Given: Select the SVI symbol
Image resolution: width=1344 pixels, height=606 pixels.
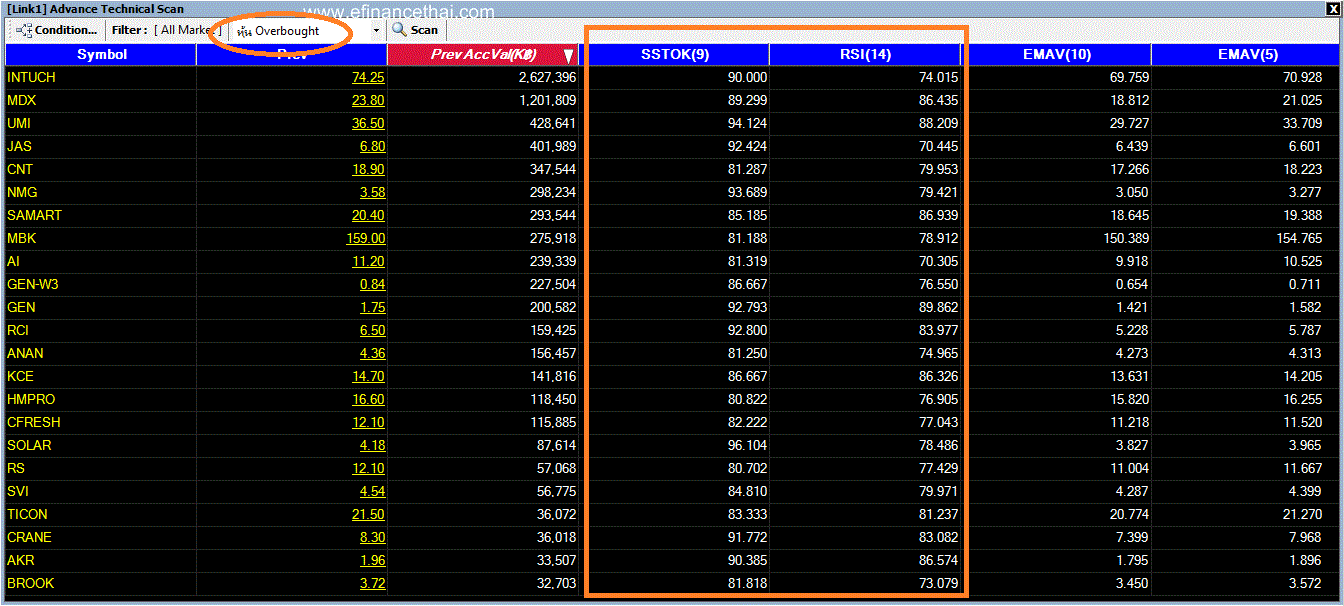Looking at the screenshot, I should pyautogui.click(x=19, y=491).
